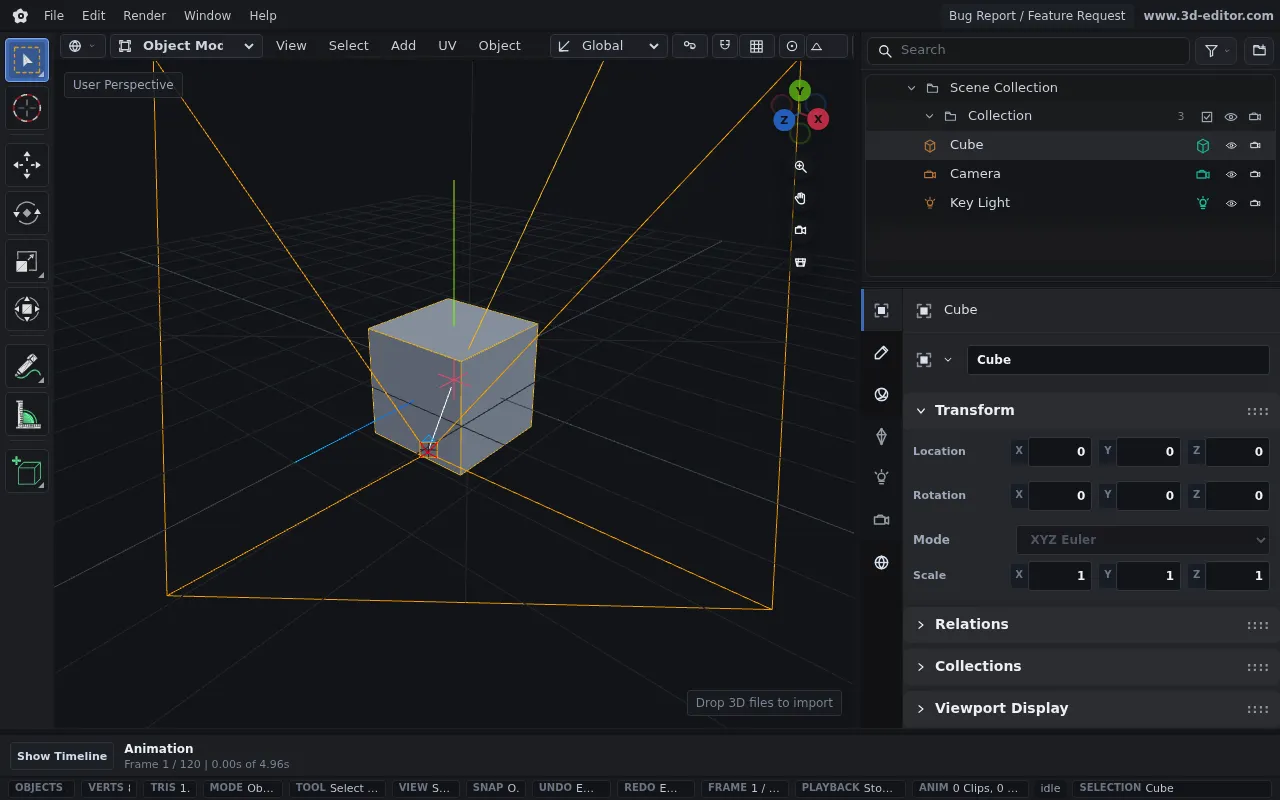Open Bug Report / Feature Request link
Viewport: 1280px width, 800px height.
pyautogui.click(x=1037, y=15)
